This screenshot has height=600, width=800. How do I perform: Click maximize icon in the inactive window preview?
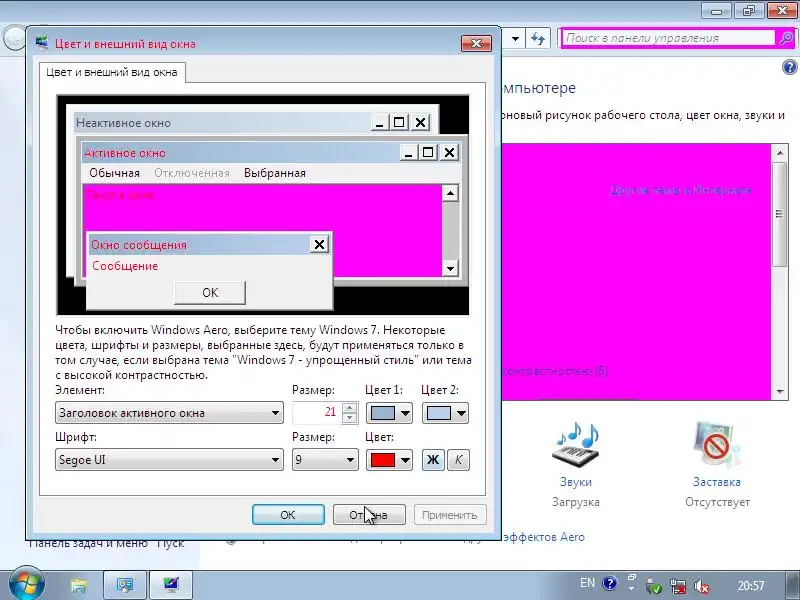(399, 123)
